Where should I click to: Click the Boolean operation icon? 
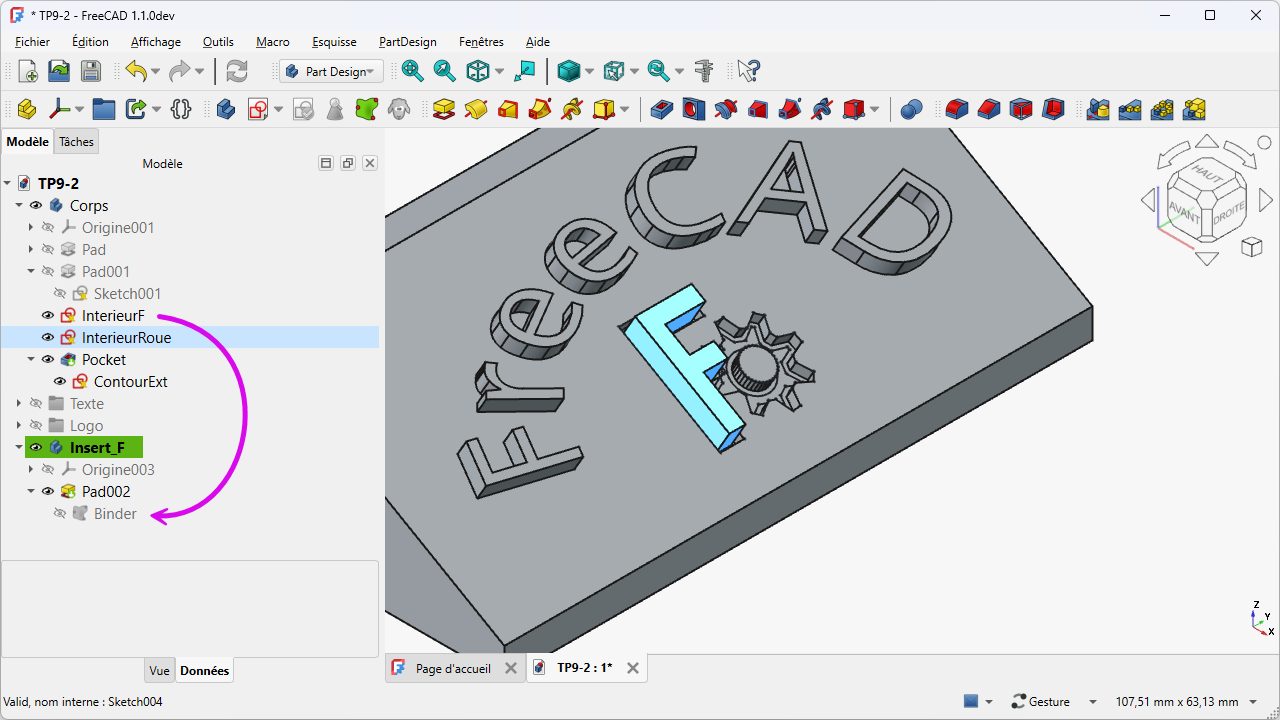[910, 109]
